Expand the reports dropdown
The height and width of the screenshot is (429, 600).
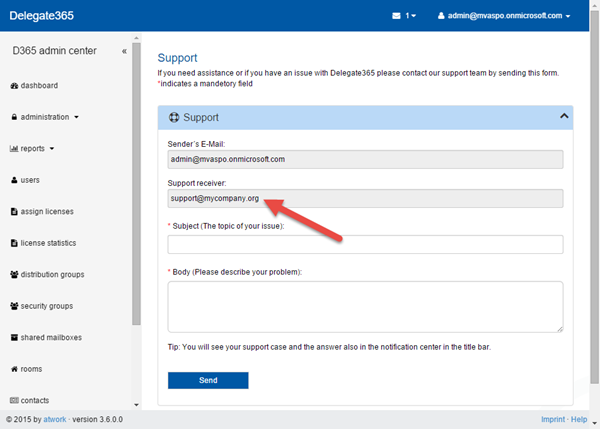pyautogui.click(x=33, y=149)
